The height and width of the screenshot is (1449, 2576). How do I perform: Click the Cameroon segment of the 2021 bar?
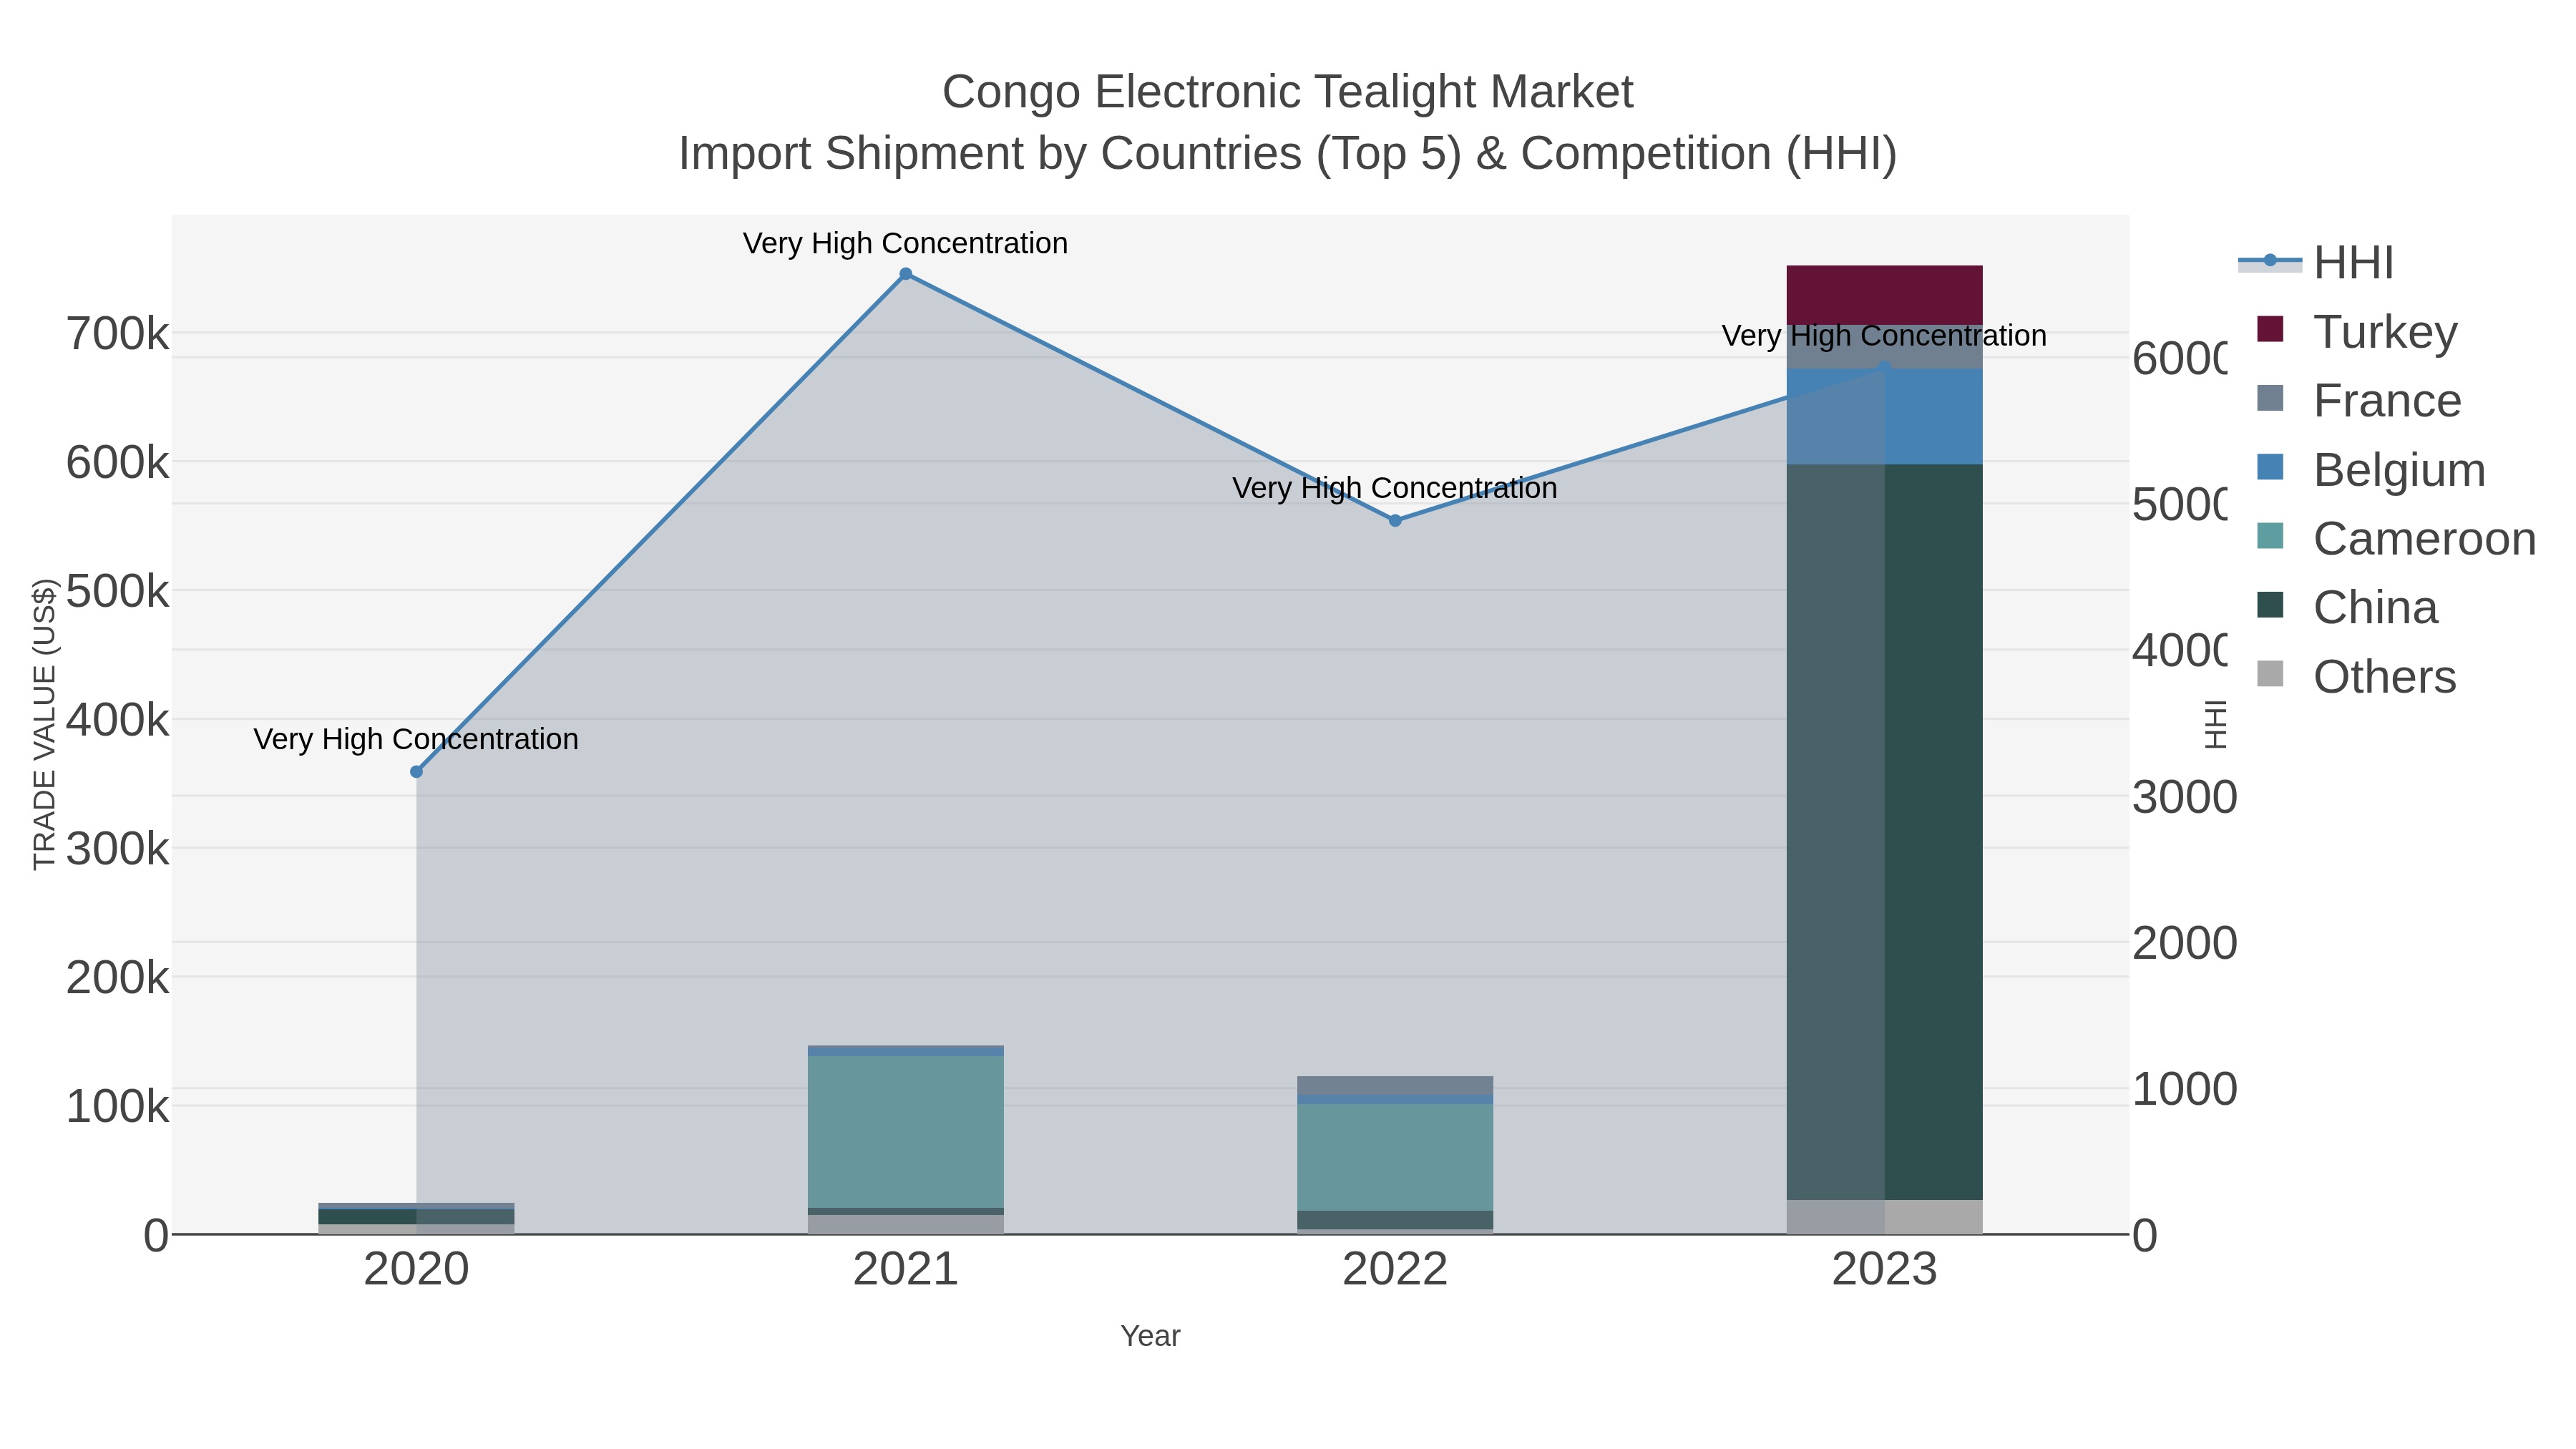(906, 1132)
